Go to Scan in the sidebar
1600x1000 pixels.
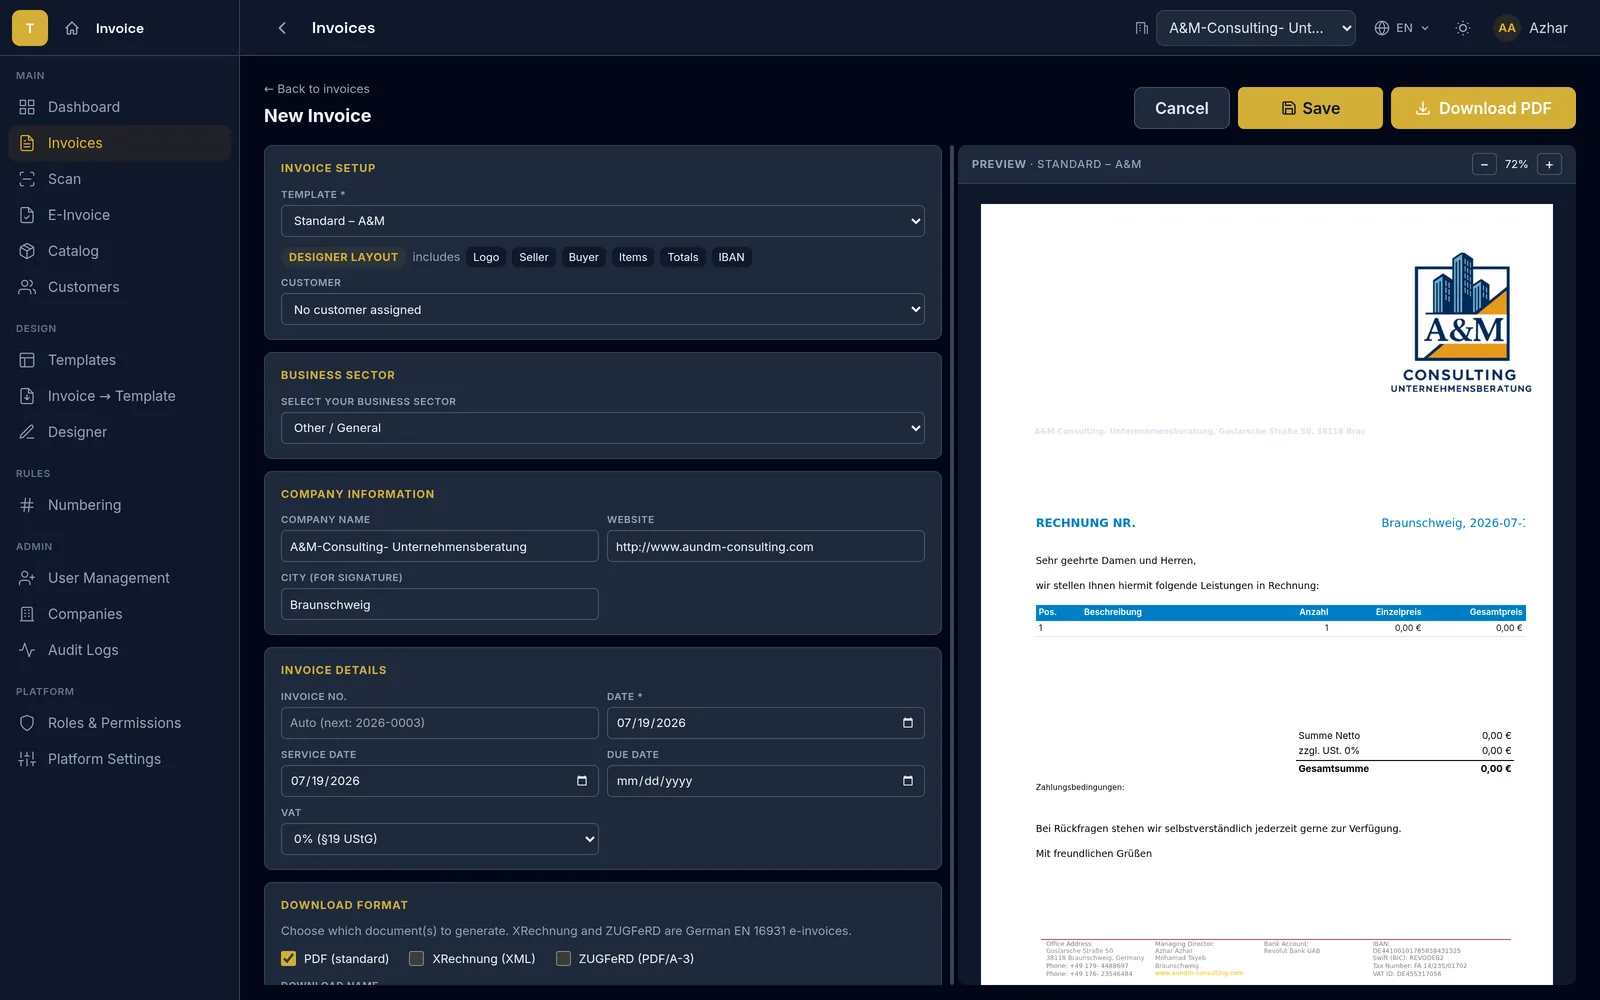[120, 179]
